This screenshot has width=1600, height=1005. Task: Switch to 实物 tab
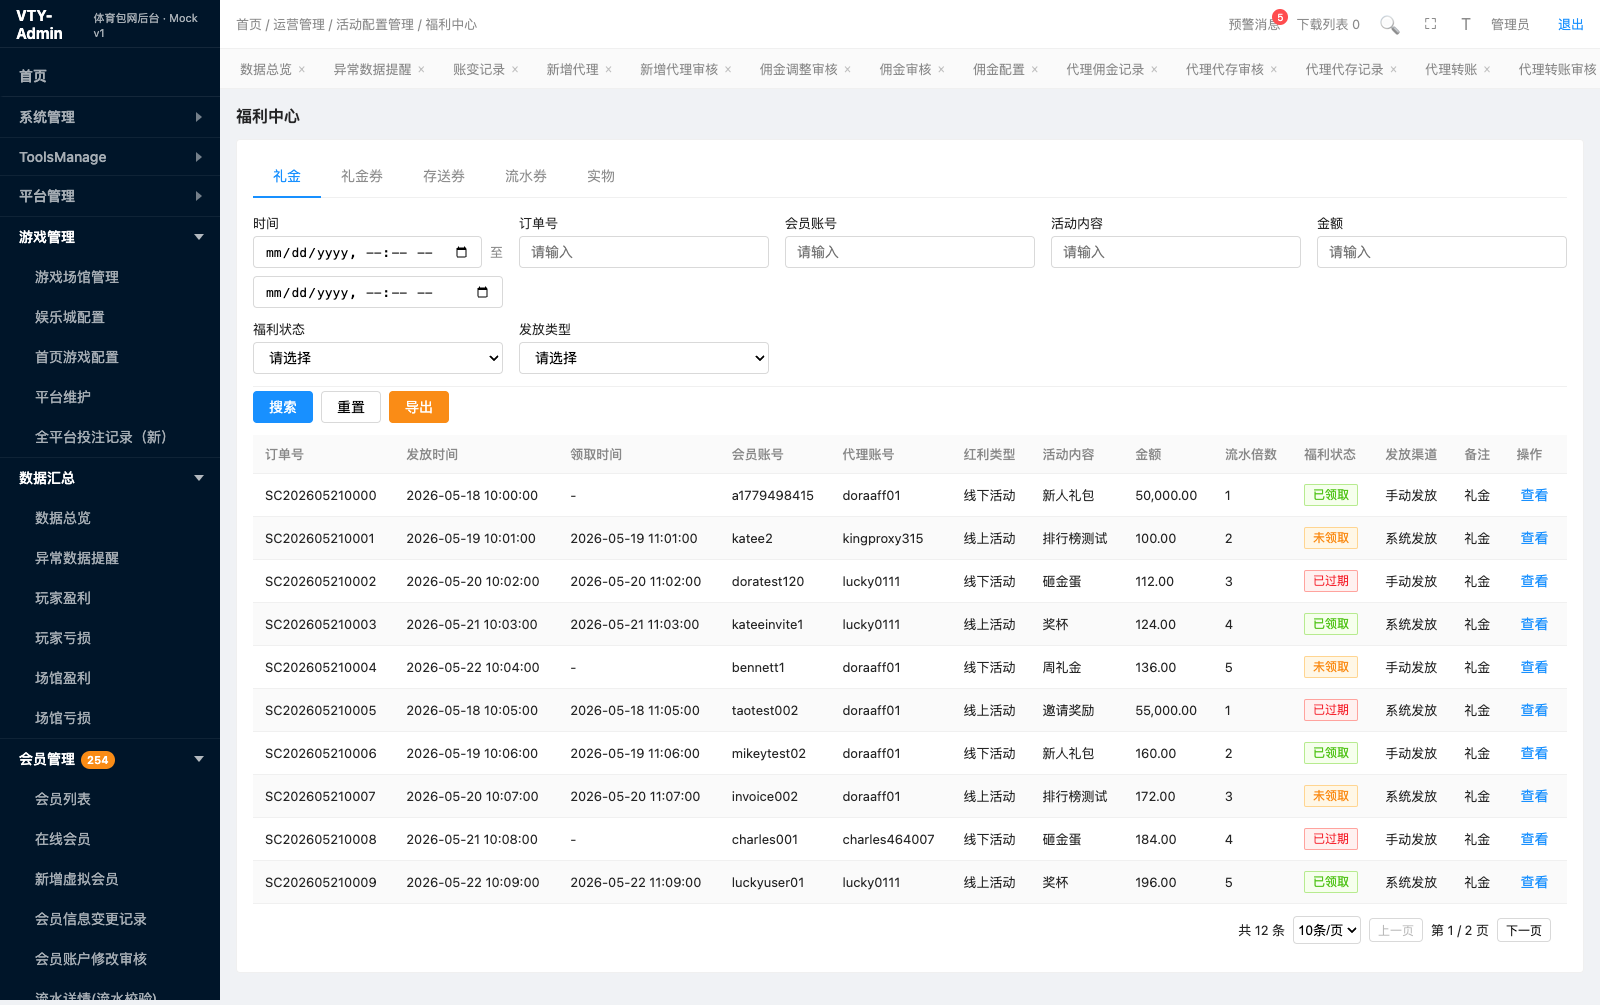601,176
